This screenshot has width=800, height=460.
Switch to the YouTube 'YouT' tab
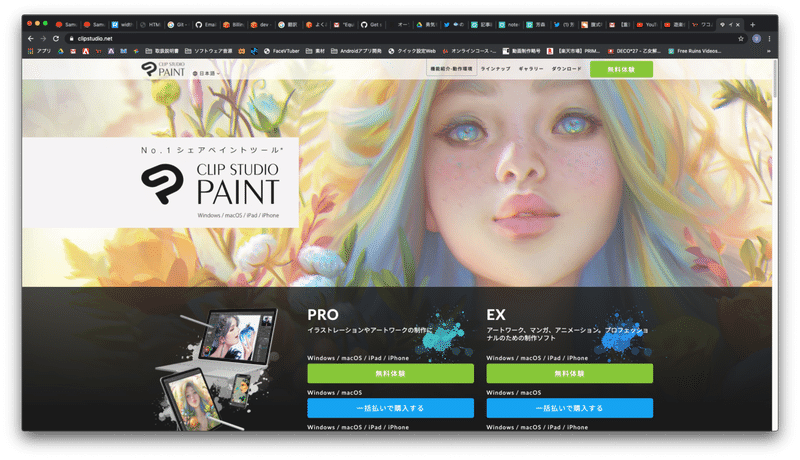coord(647,24)
